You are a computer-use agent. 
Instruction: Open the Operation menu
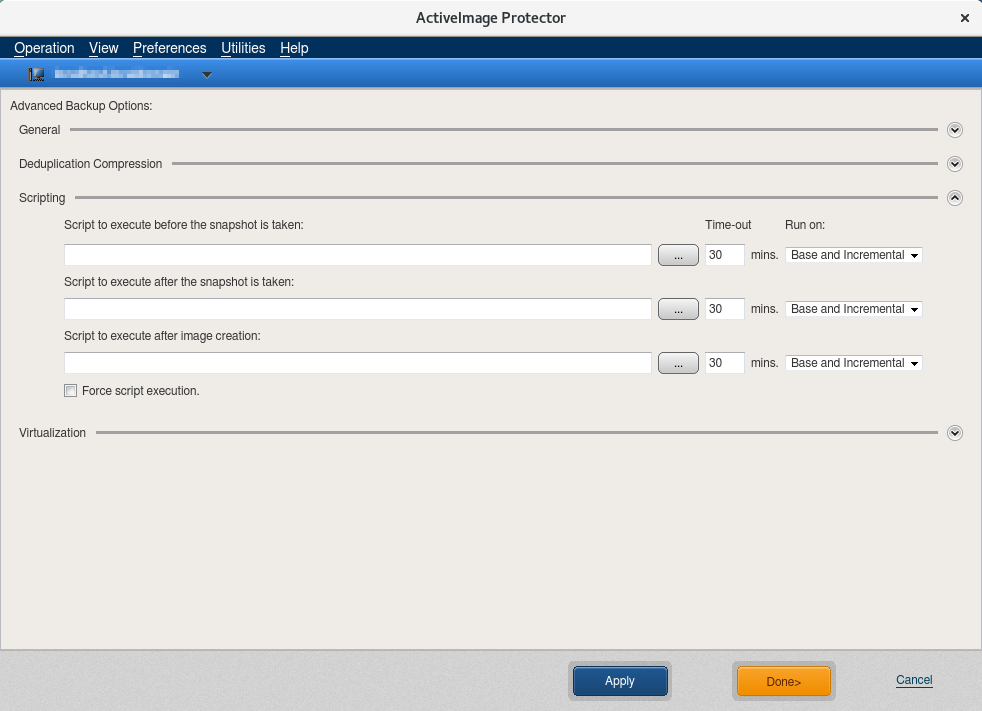(x=44, y=48)
